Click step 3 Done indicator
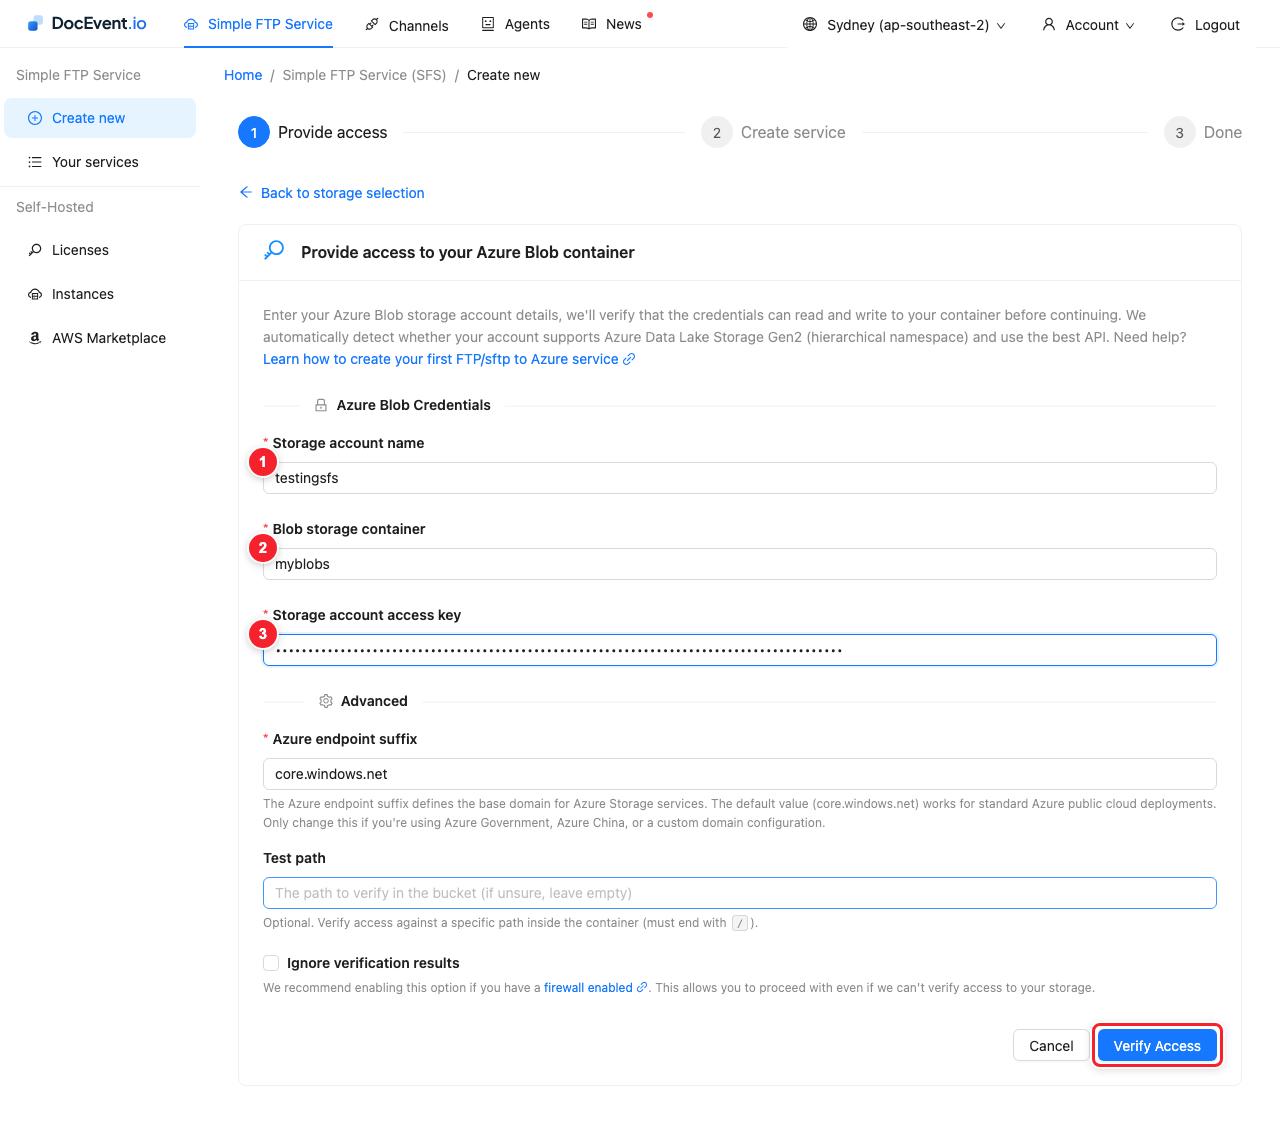The image size is (1280, 1124). coord(1203,132)
